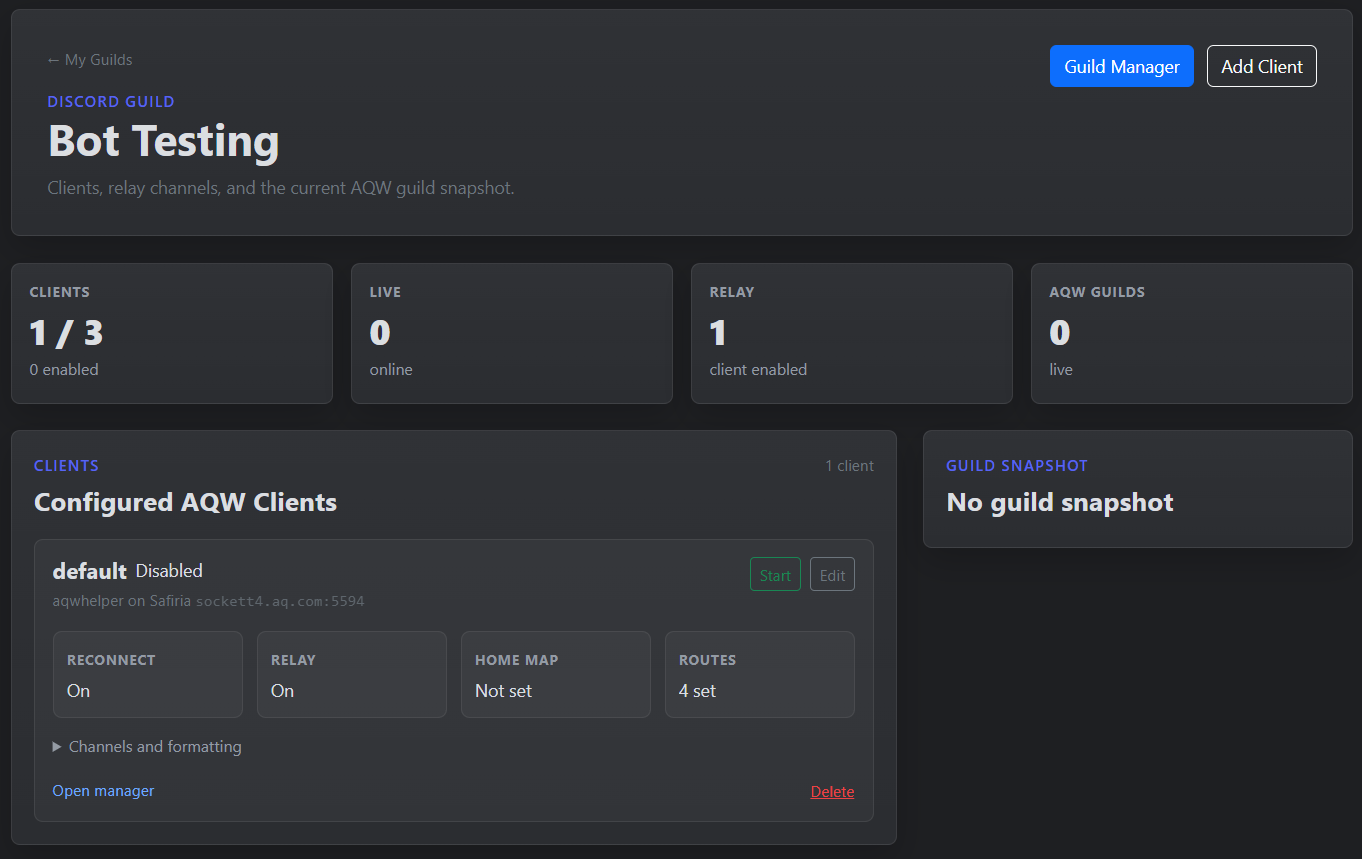This screenshot has height=859, width=1362.
Task: Click the AQW GUILDS card label
Action: (x=1097, y=292)
